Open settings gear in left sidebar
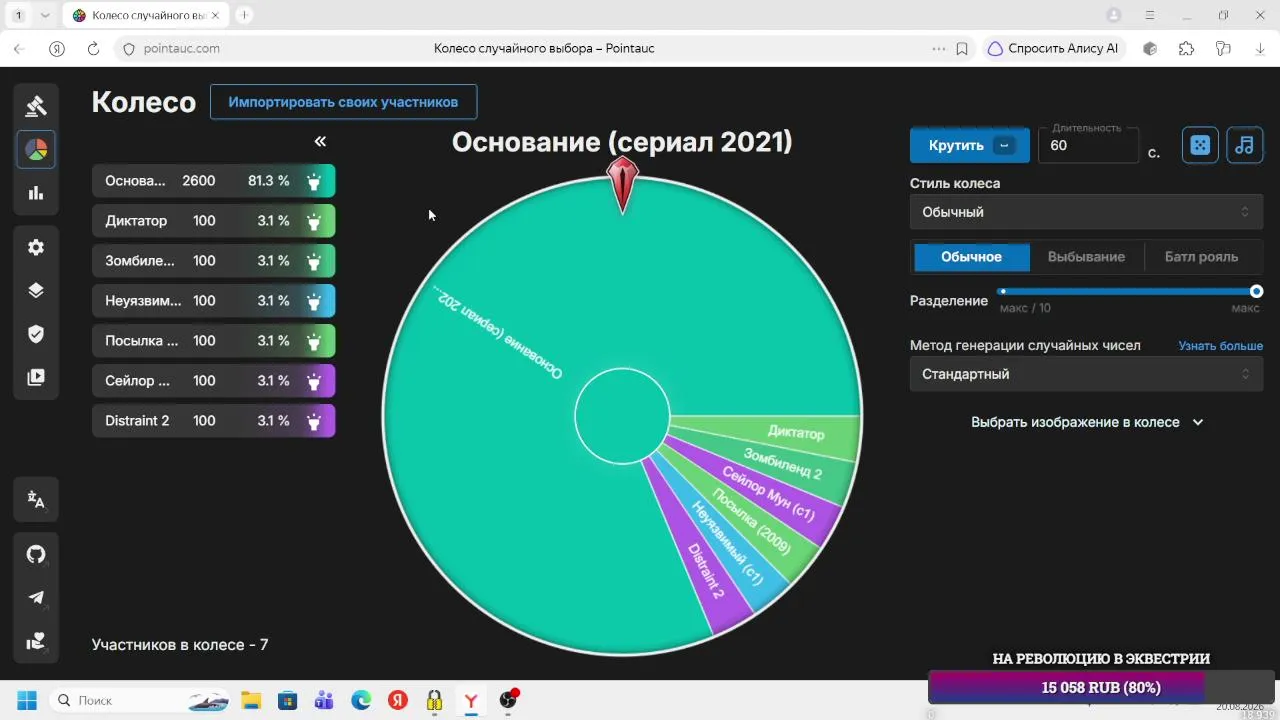This screenshot has height=720, width=1280. click(36, 247)
